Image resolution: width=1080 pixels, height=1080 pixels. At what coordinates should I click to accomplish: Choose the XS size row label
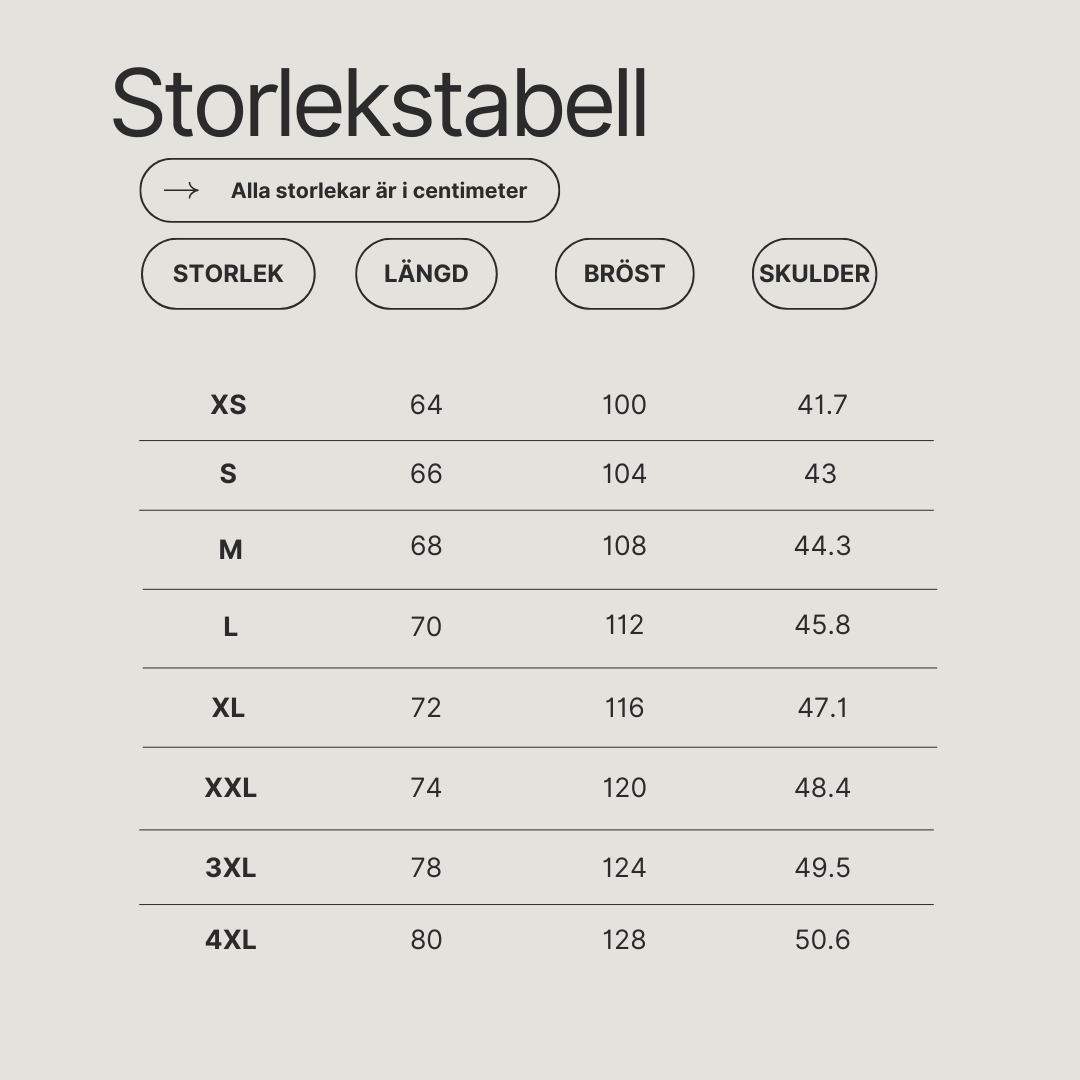(x=229, y=405)
